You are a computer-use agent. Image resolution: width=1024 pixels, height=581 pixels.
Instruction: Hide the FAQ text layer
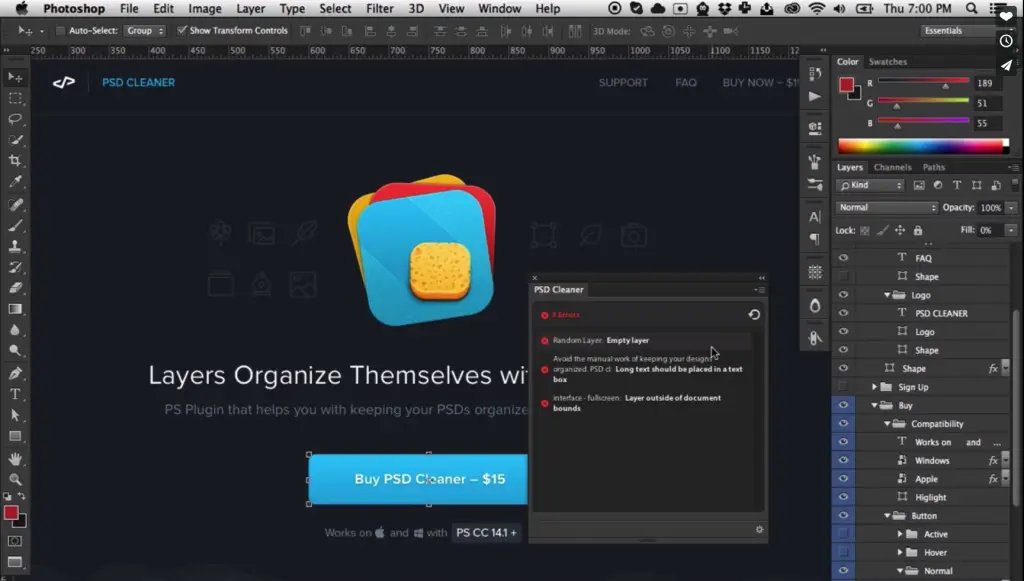(843, 258)
